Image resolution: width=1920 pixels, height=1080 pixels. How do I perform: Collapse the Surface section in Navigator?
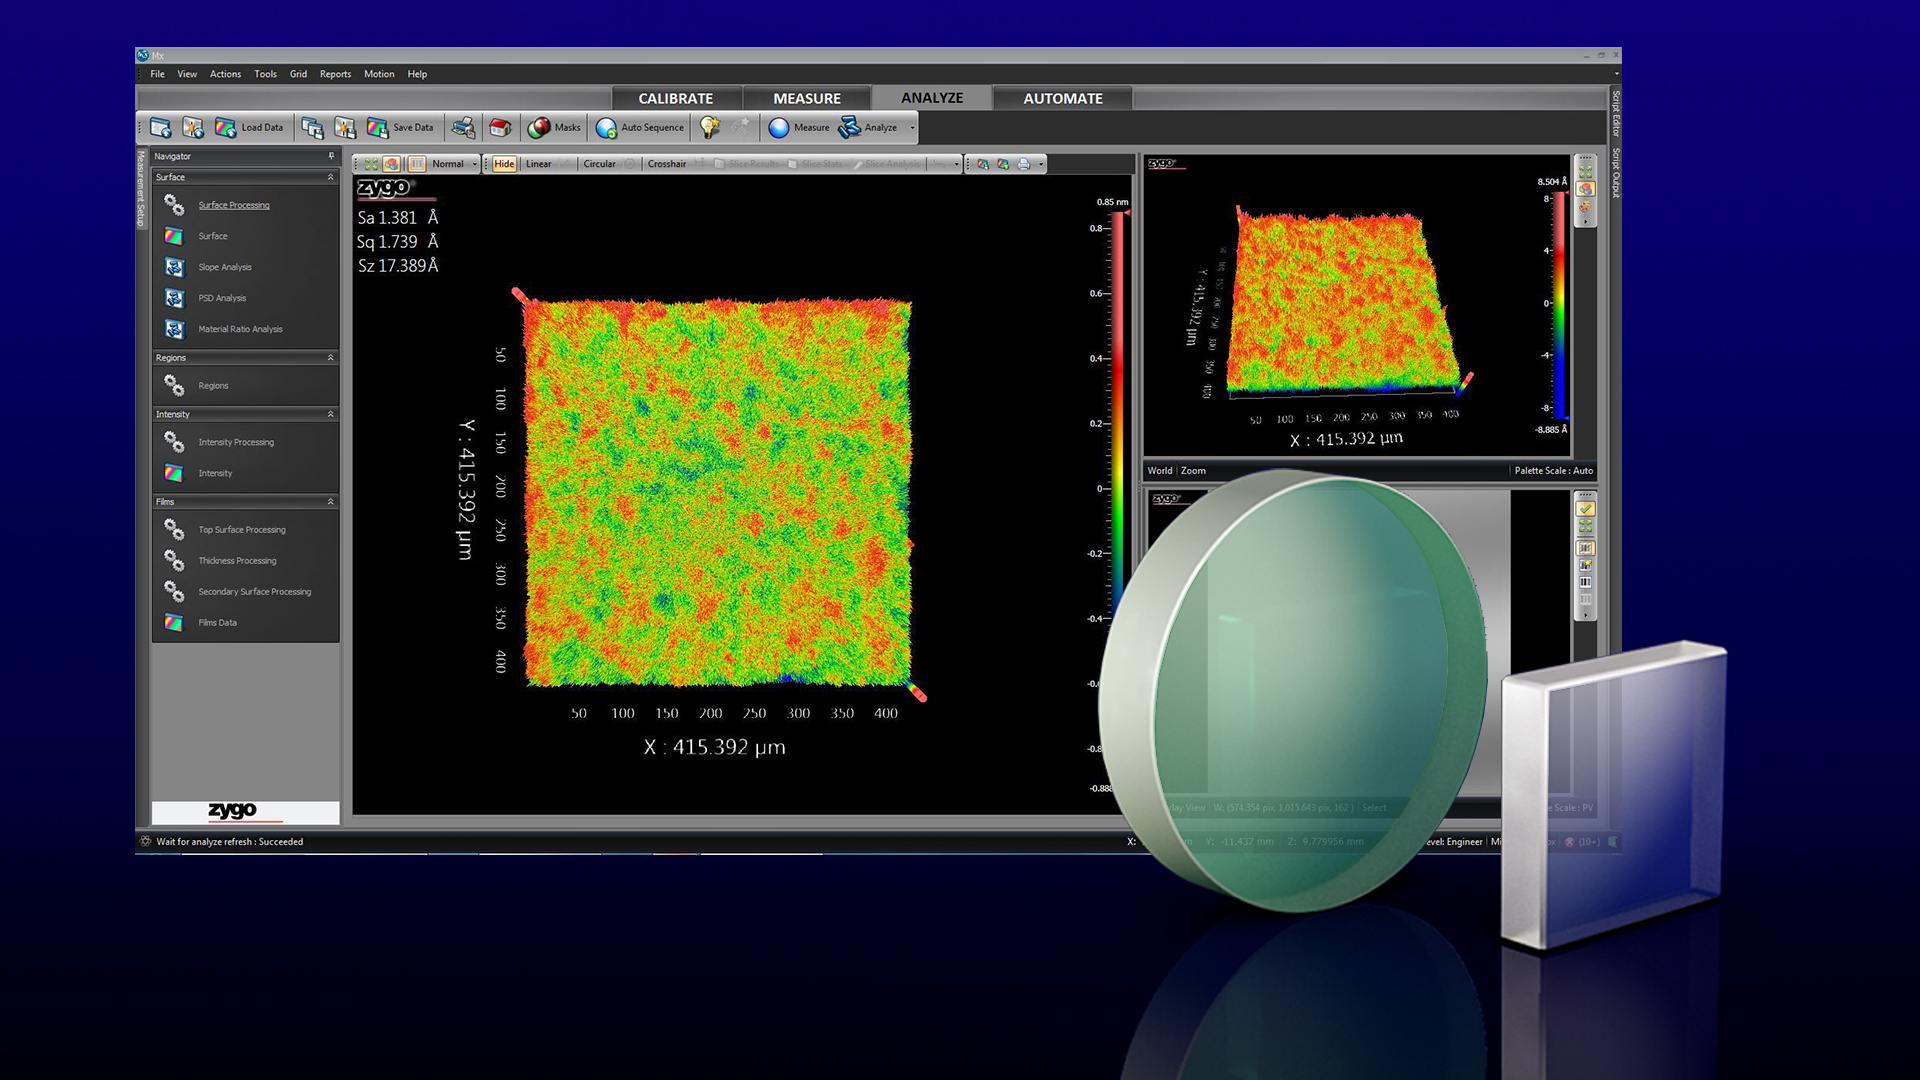pos(331,177)
